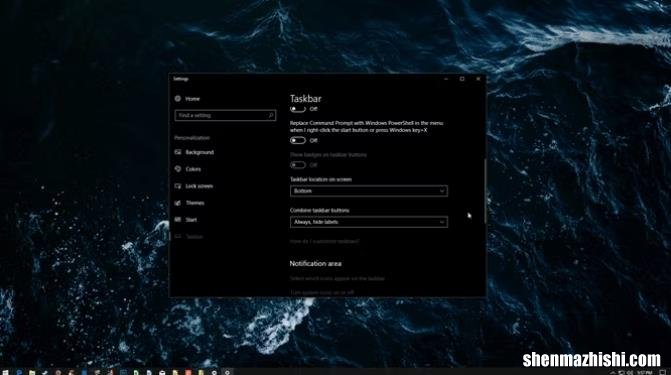
Task: Toggle the switch directly under Taskbar heading
Action: 298,109
